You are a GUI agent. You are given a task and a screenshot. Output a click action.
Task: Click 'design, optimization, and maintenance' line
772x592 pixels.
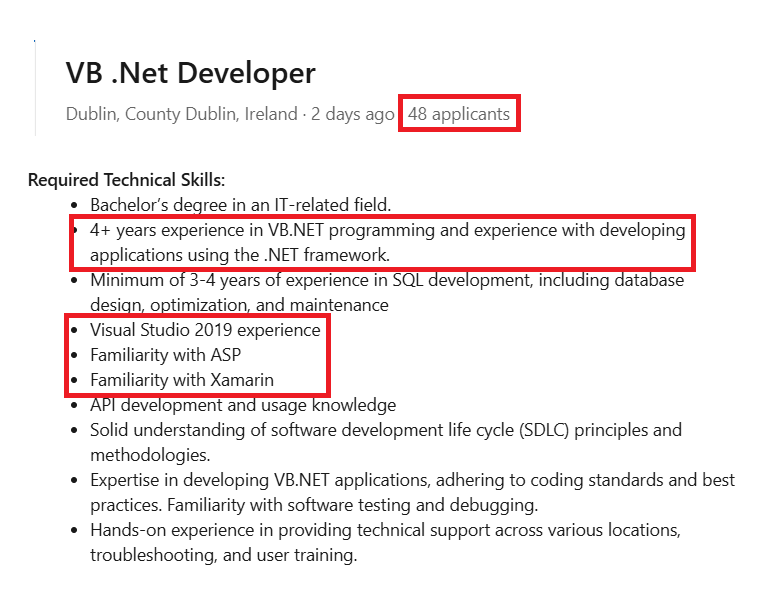click(239, 305)
